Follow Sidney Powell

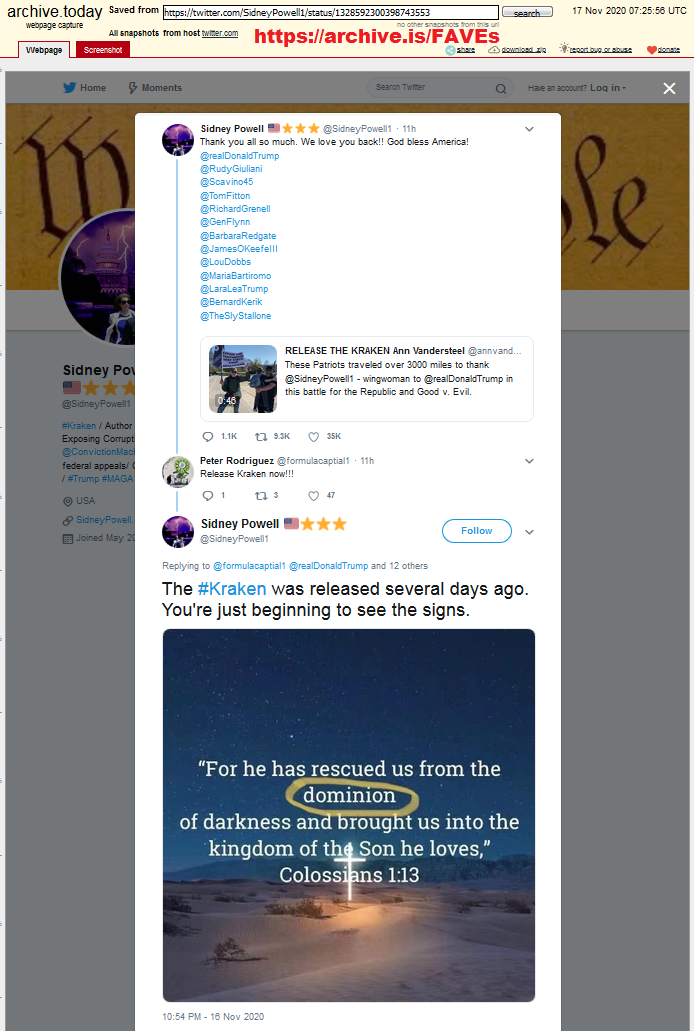pos(477,531)
